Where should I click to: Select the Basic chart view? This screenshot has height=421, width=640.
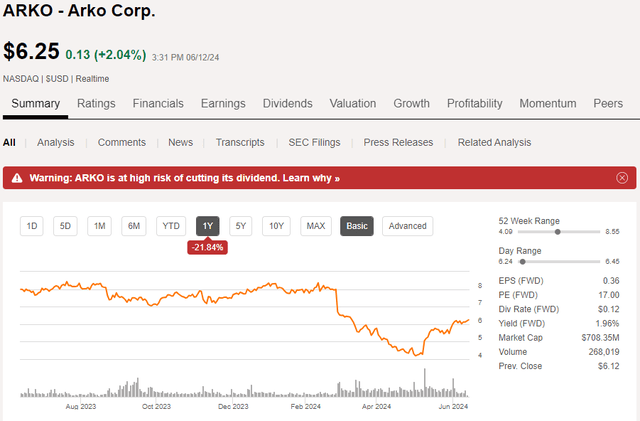click(x=357, y=226)
